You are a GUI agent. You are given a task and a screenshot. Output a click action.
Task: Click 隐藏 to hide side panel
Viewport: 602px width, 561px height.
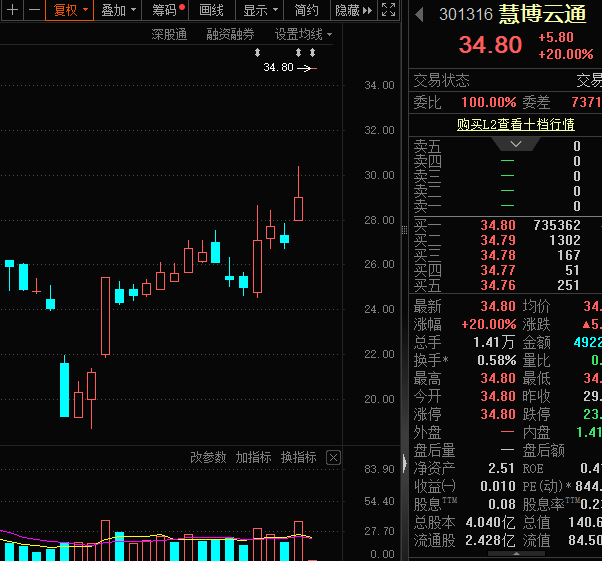tap(354, 10)
